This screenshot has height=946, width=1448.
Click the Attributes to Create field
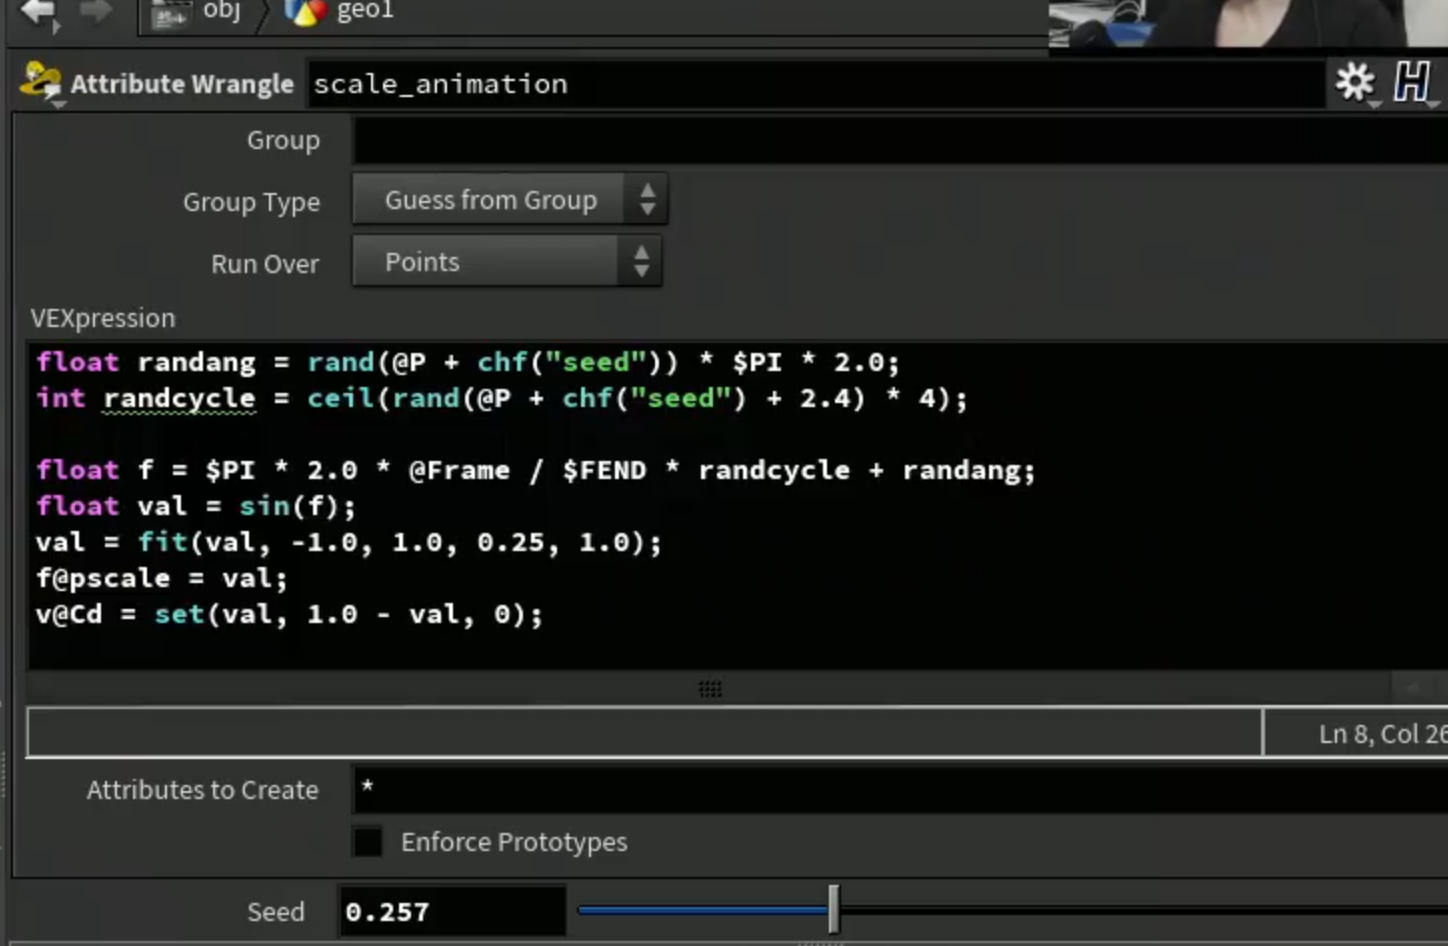click(900, 789)
